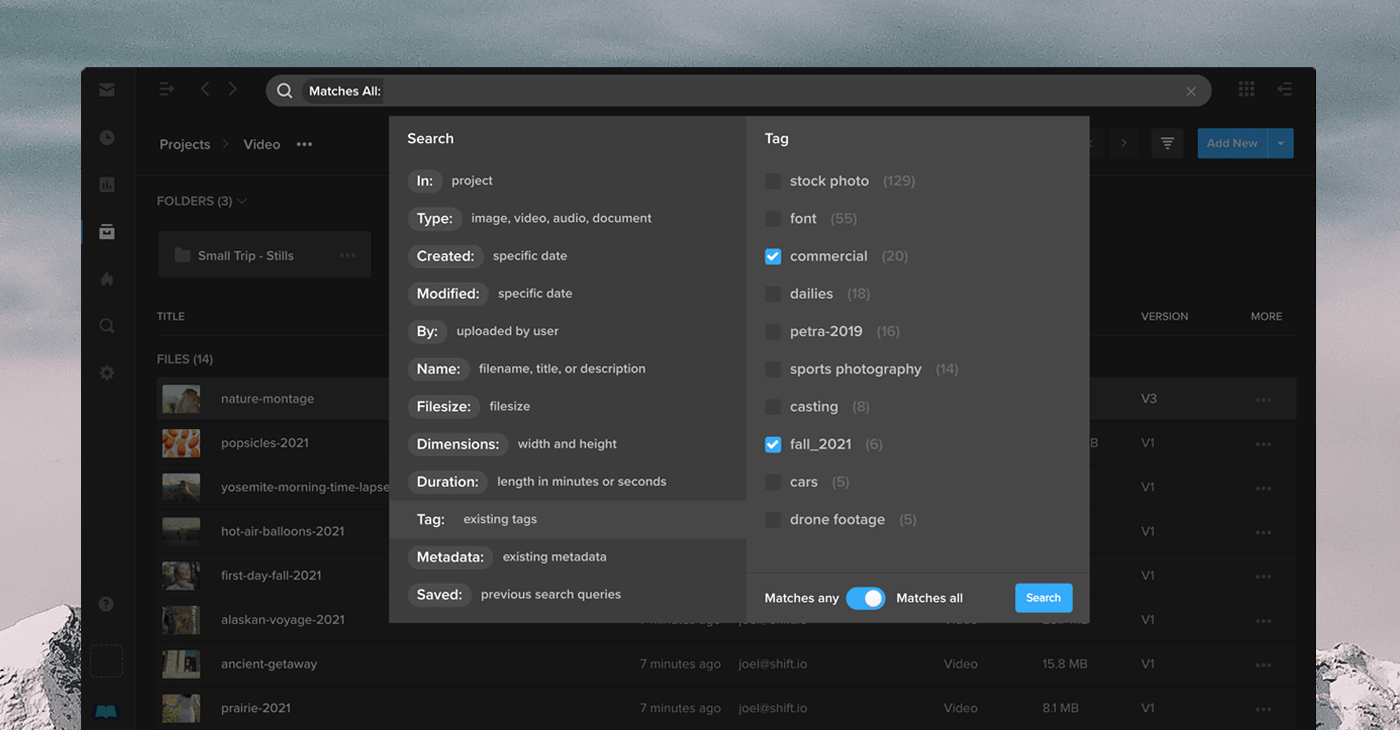The height and width of the screenshot is (730, 1400).
Task: Click the magnifier icon in the search bar
Action: [285, 91]
